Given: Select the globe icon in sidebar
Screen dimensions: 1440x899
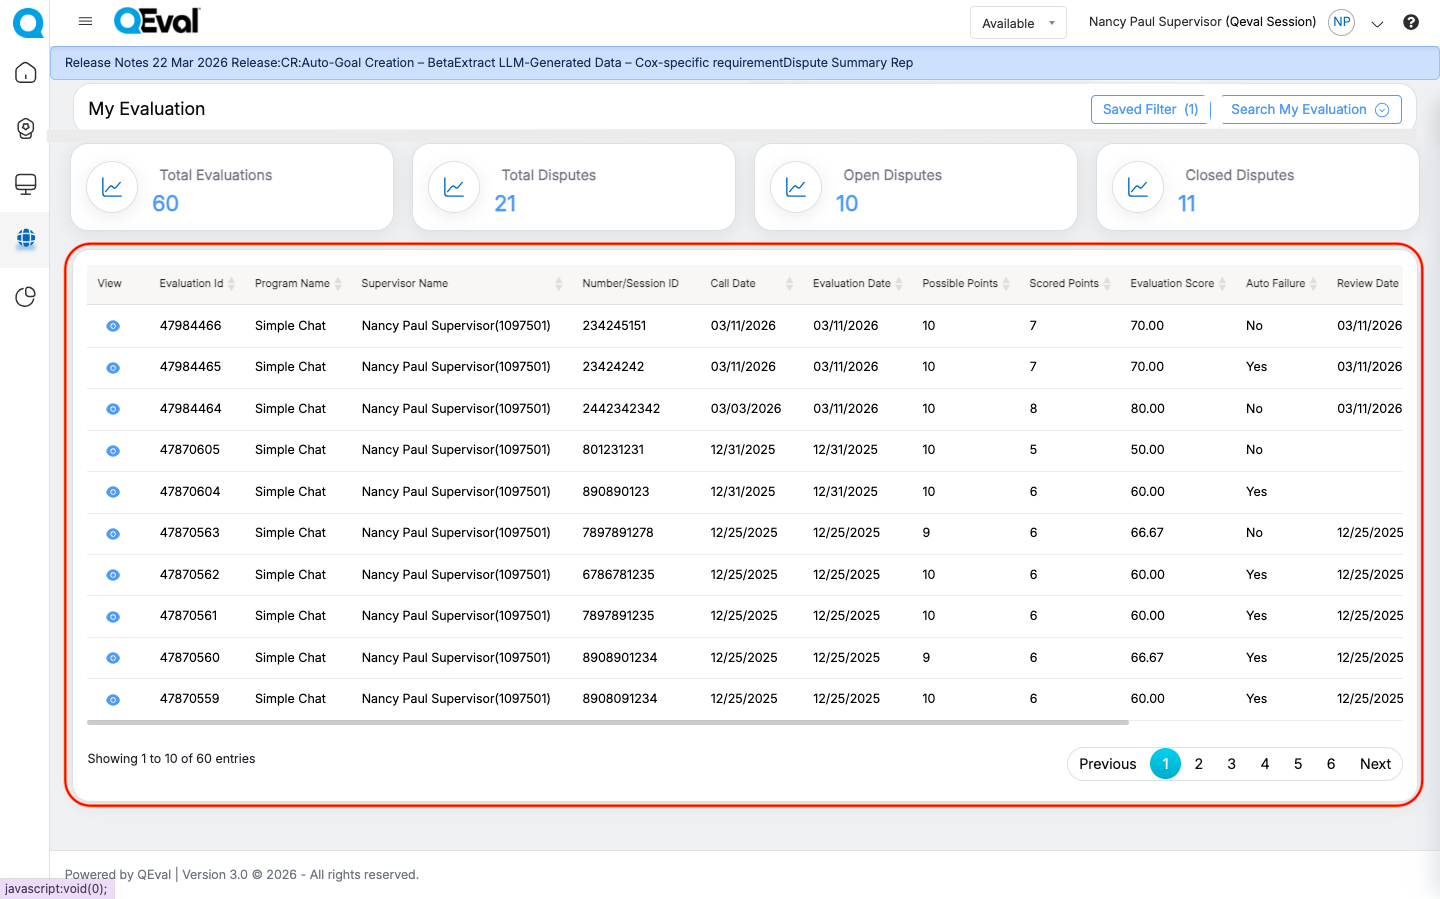Looking at the screenshot, I should tap(26, 239).
